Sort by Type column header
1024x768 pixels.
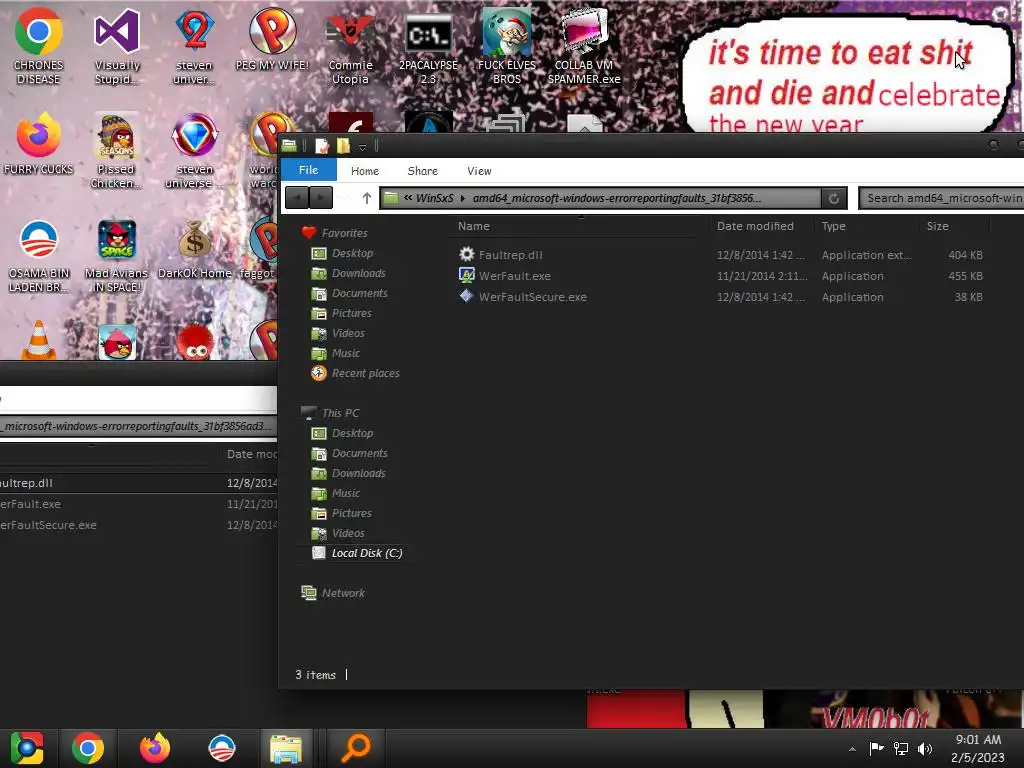click(867, 226)
